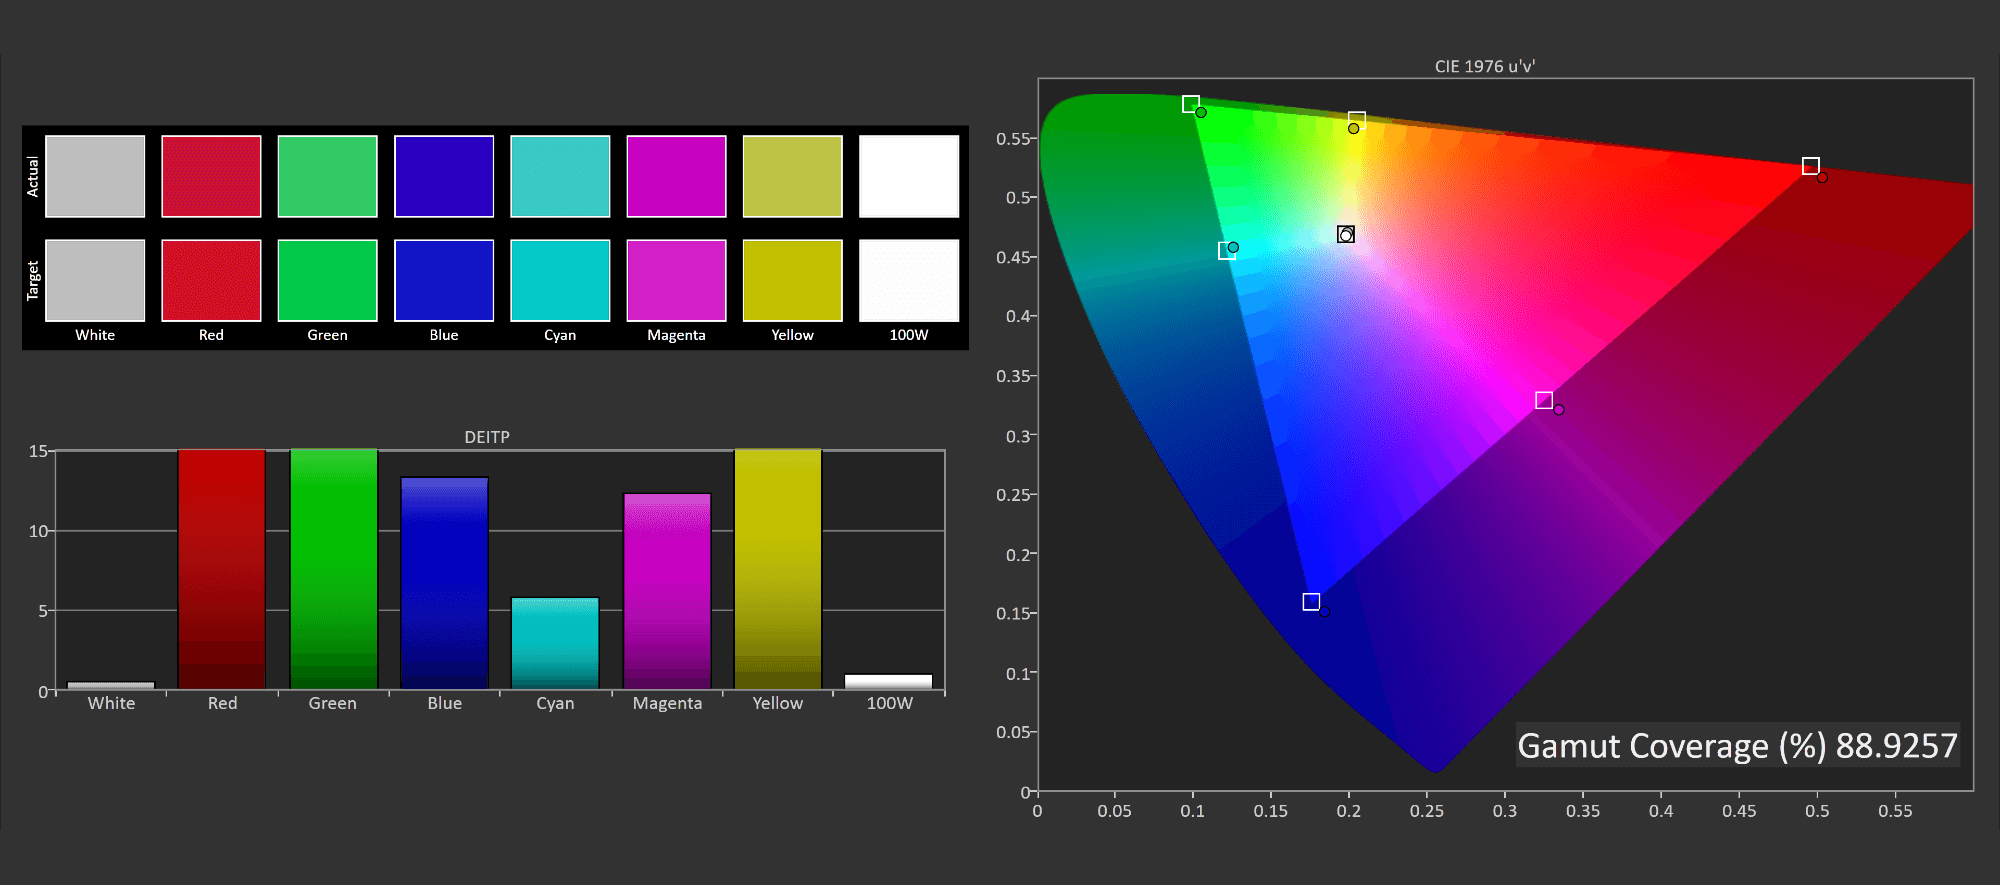Click the Blue bar in DEITP chart
2000x885 pixels.
[x=444, y=583]
